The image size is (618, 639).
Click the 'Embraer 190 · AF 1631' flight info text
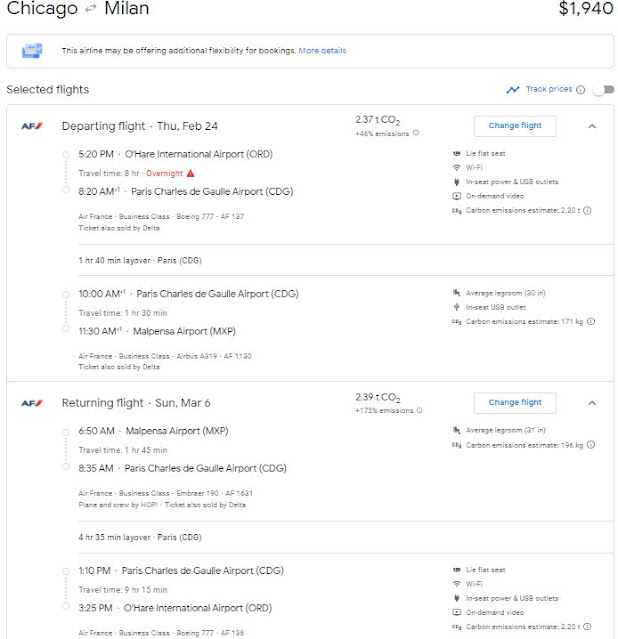coord(214,493)
